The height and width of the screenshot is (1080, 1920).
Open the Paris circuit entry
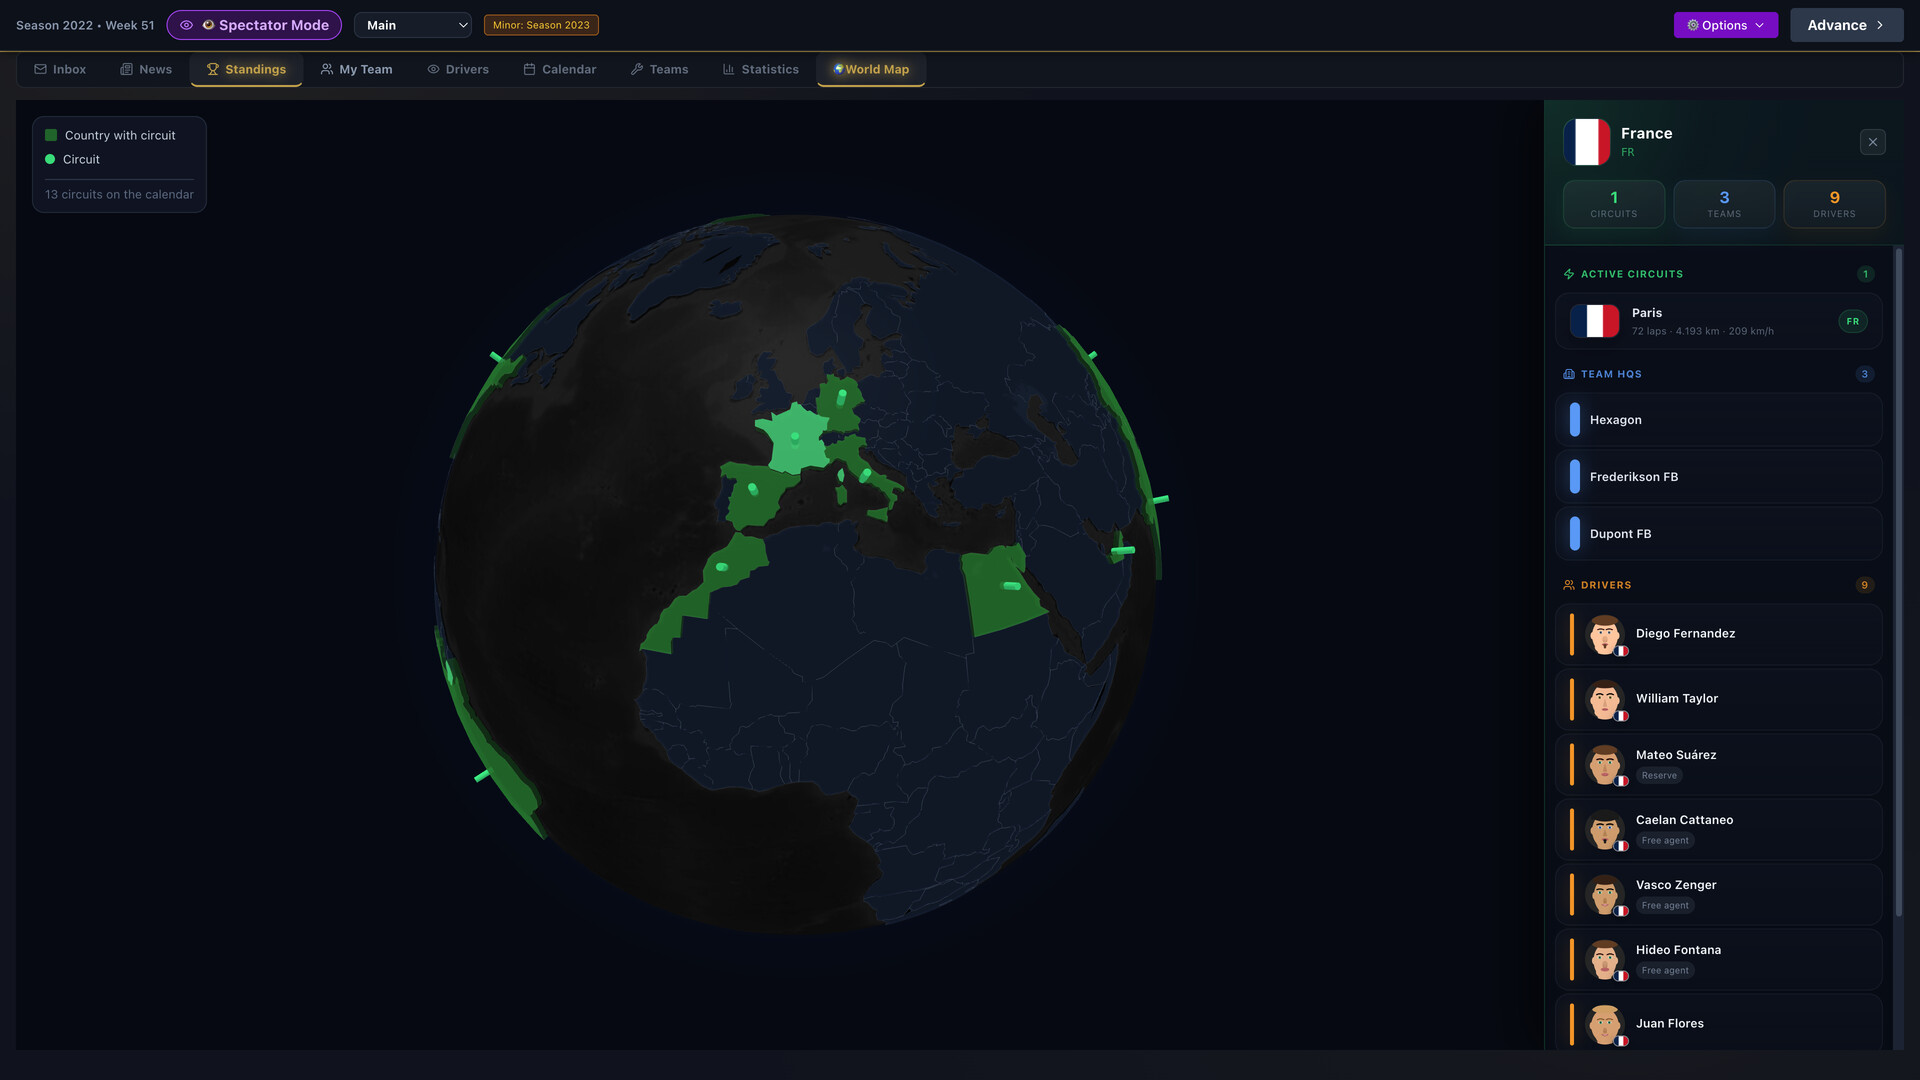(x=1719, y=321)
